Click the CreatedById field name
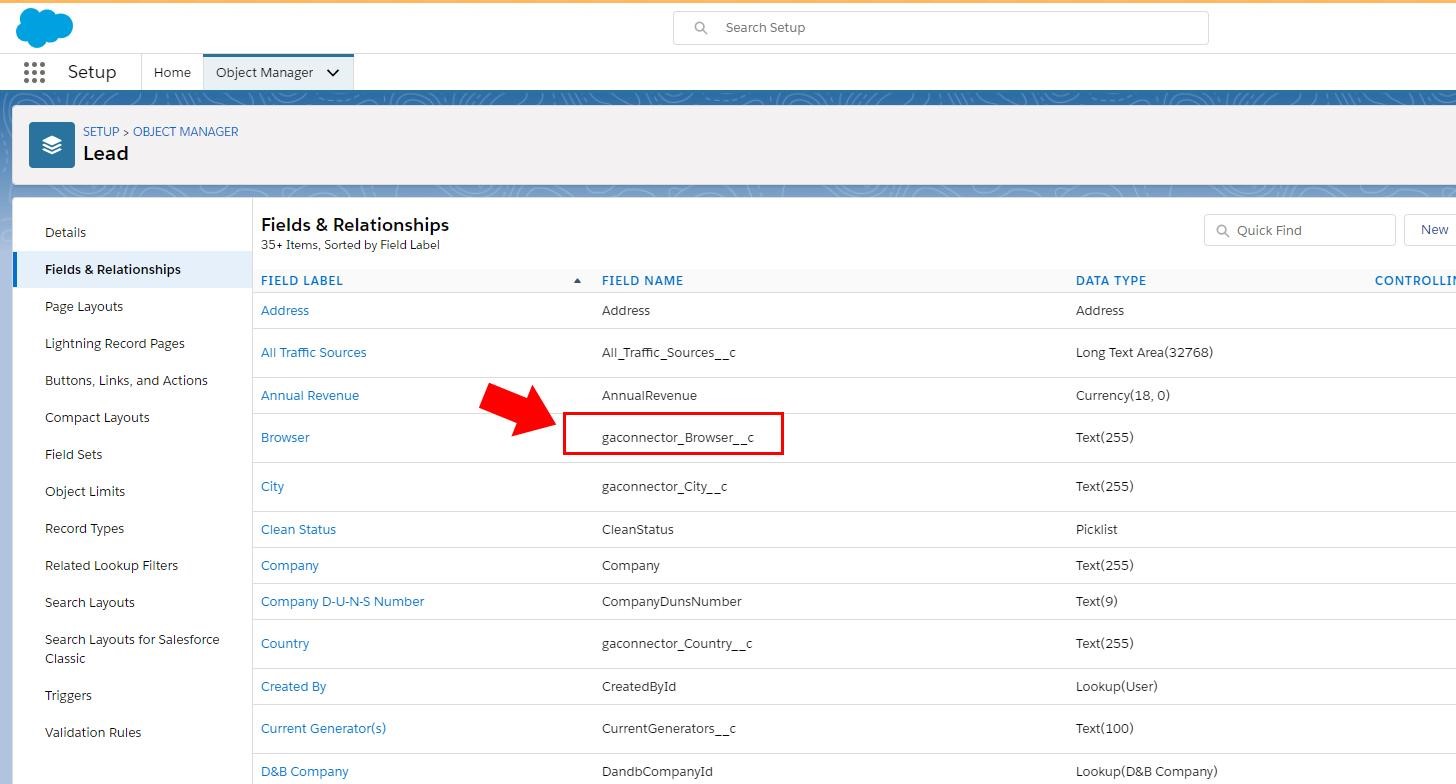This screenshot has height=784, width=1456. click(x=639, y=687)
